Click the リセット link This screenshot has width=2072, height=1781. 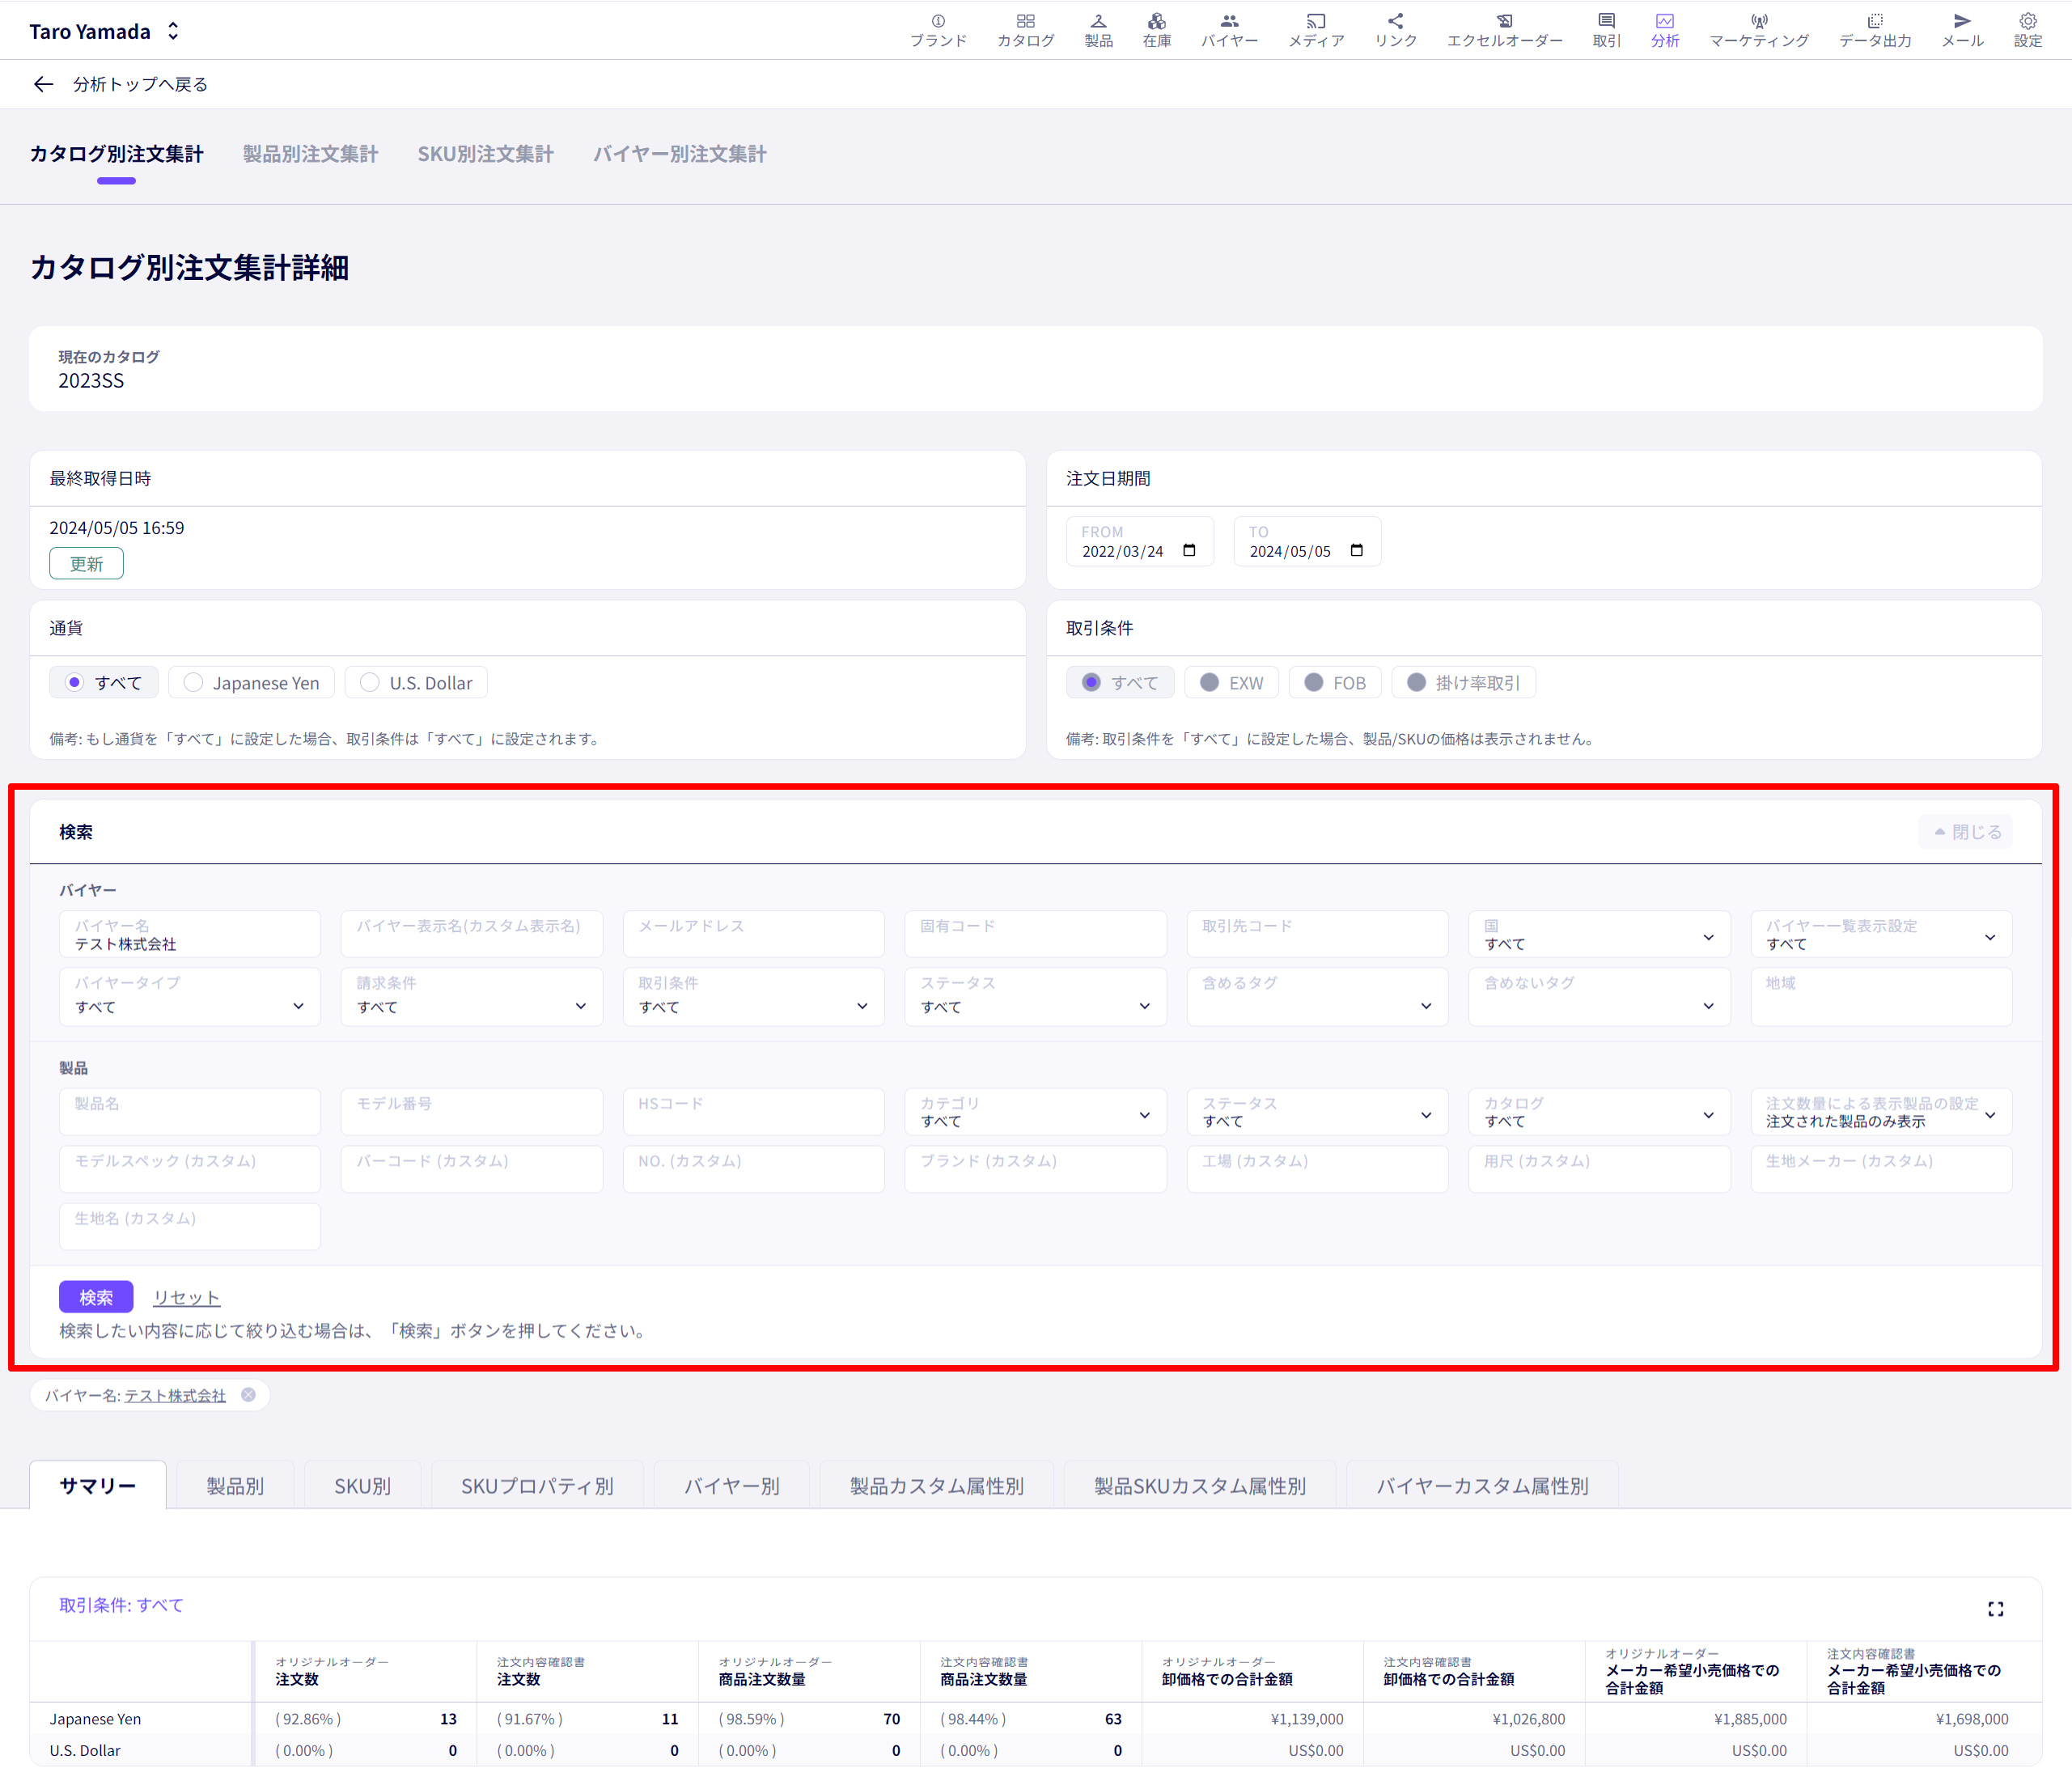pos(186,1297)
